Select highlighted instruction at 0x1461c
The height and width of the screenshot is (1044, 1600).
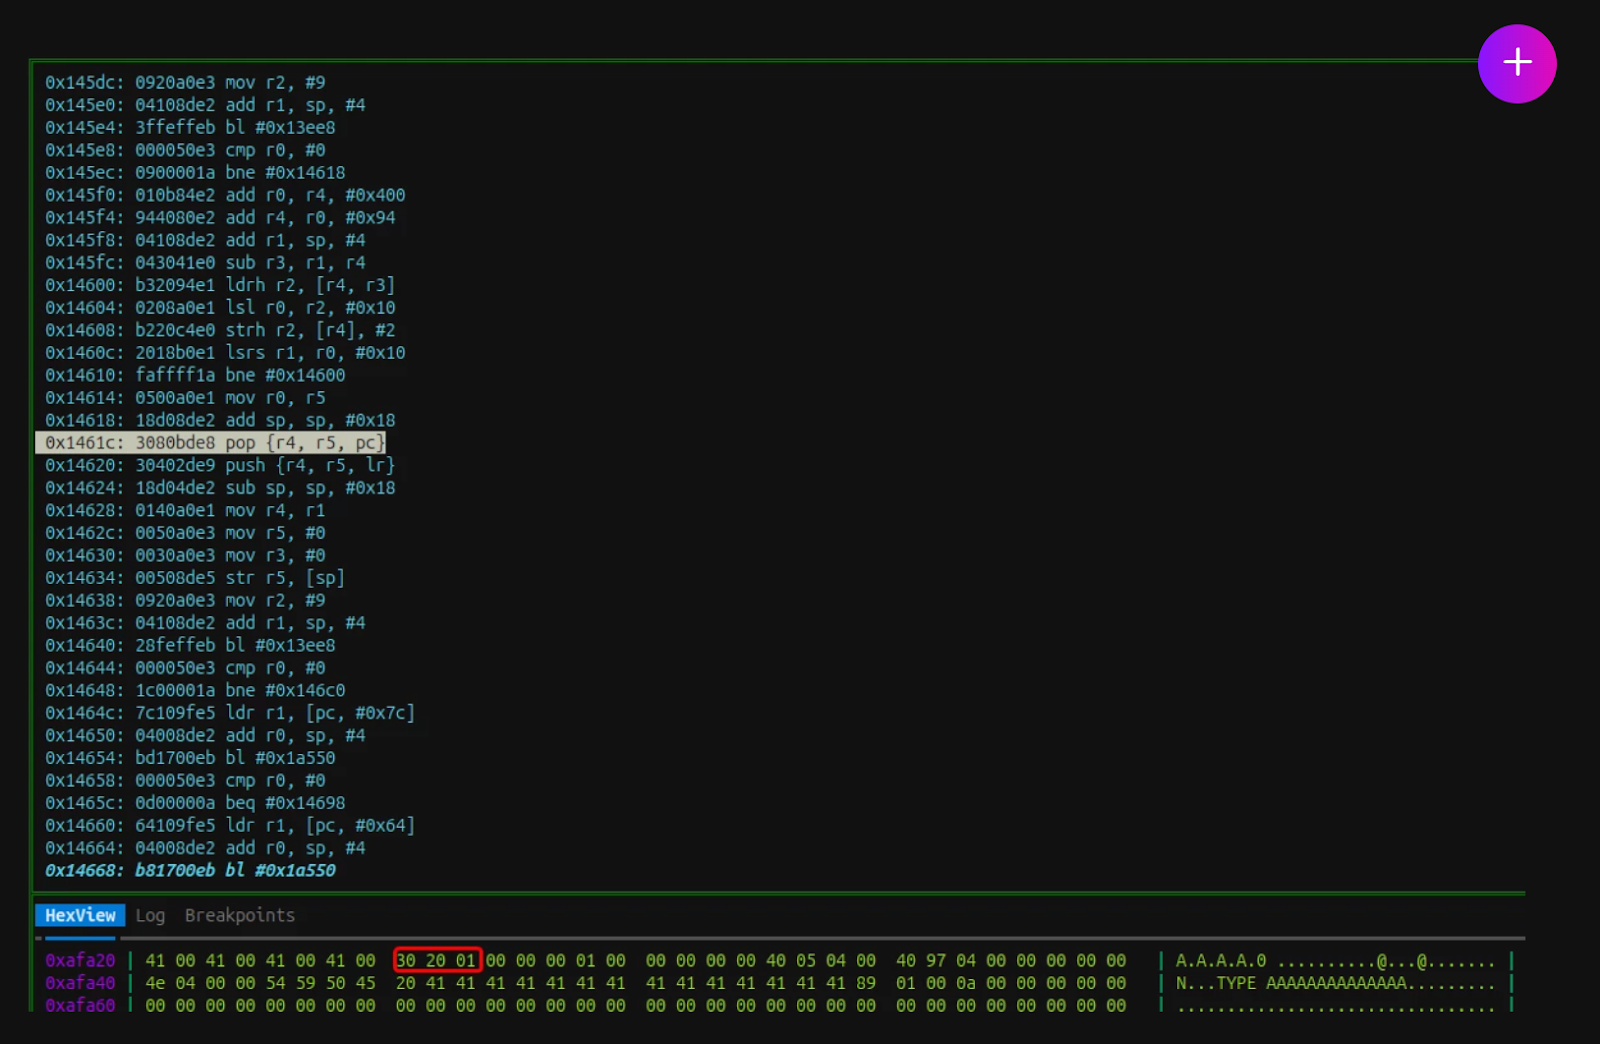pyautogui.click(x=211, y=442)
